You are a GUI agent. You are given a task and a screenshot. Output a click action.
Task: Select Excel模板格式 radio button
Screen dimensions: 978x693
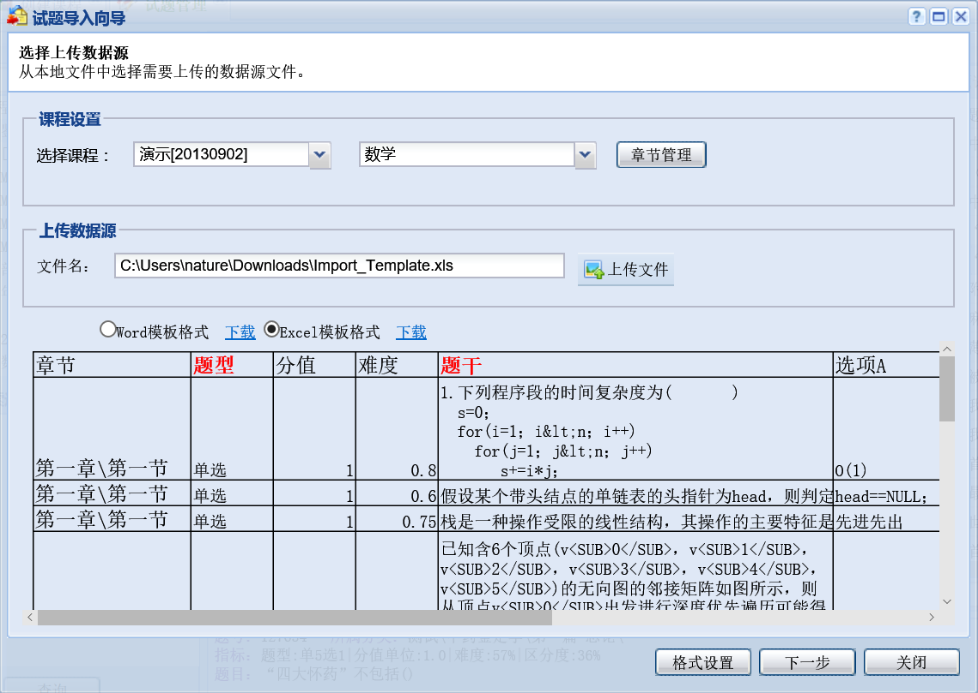point(271,329)
